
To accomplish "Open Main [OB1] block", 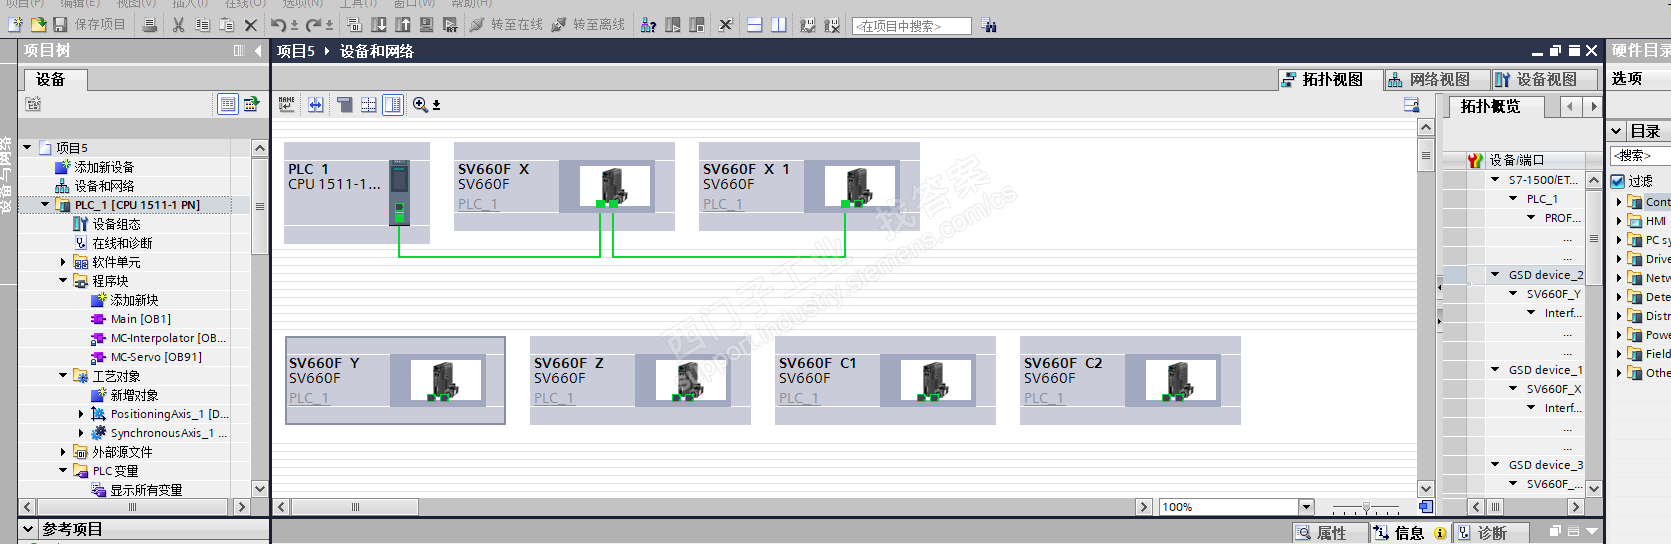I will [x=140, y=319].
